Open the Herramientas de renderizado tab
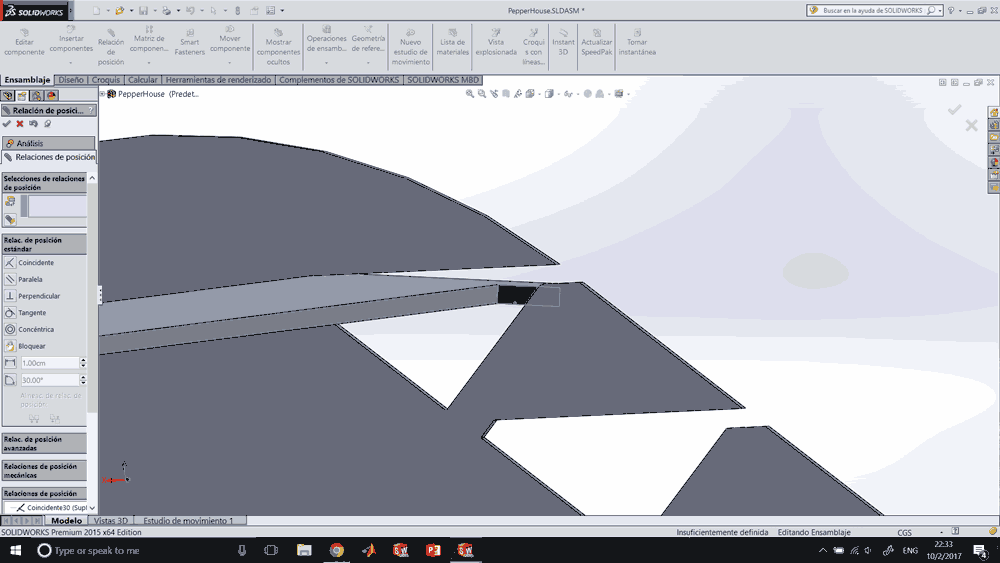 coord(218,80)
